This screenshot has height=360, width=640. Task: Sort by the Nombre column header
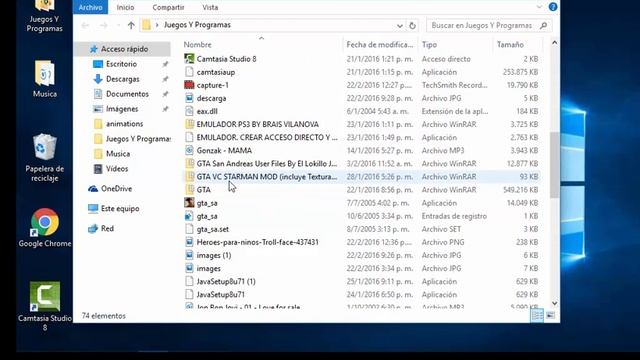pyautogui.click(x=197, y=44)
